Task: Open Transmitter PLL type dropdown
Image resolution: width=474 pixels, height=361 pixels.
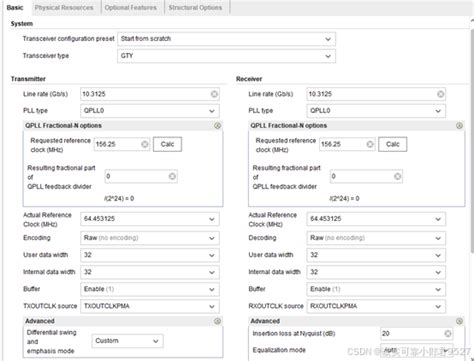Action: point(150,111)
